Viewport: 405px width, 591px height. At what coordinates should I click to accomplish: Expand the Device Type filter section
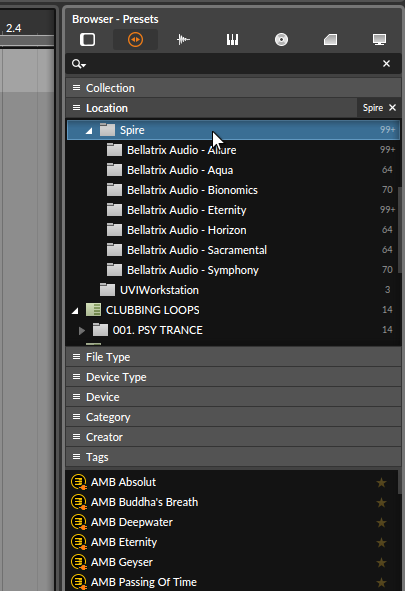[234, 377]
